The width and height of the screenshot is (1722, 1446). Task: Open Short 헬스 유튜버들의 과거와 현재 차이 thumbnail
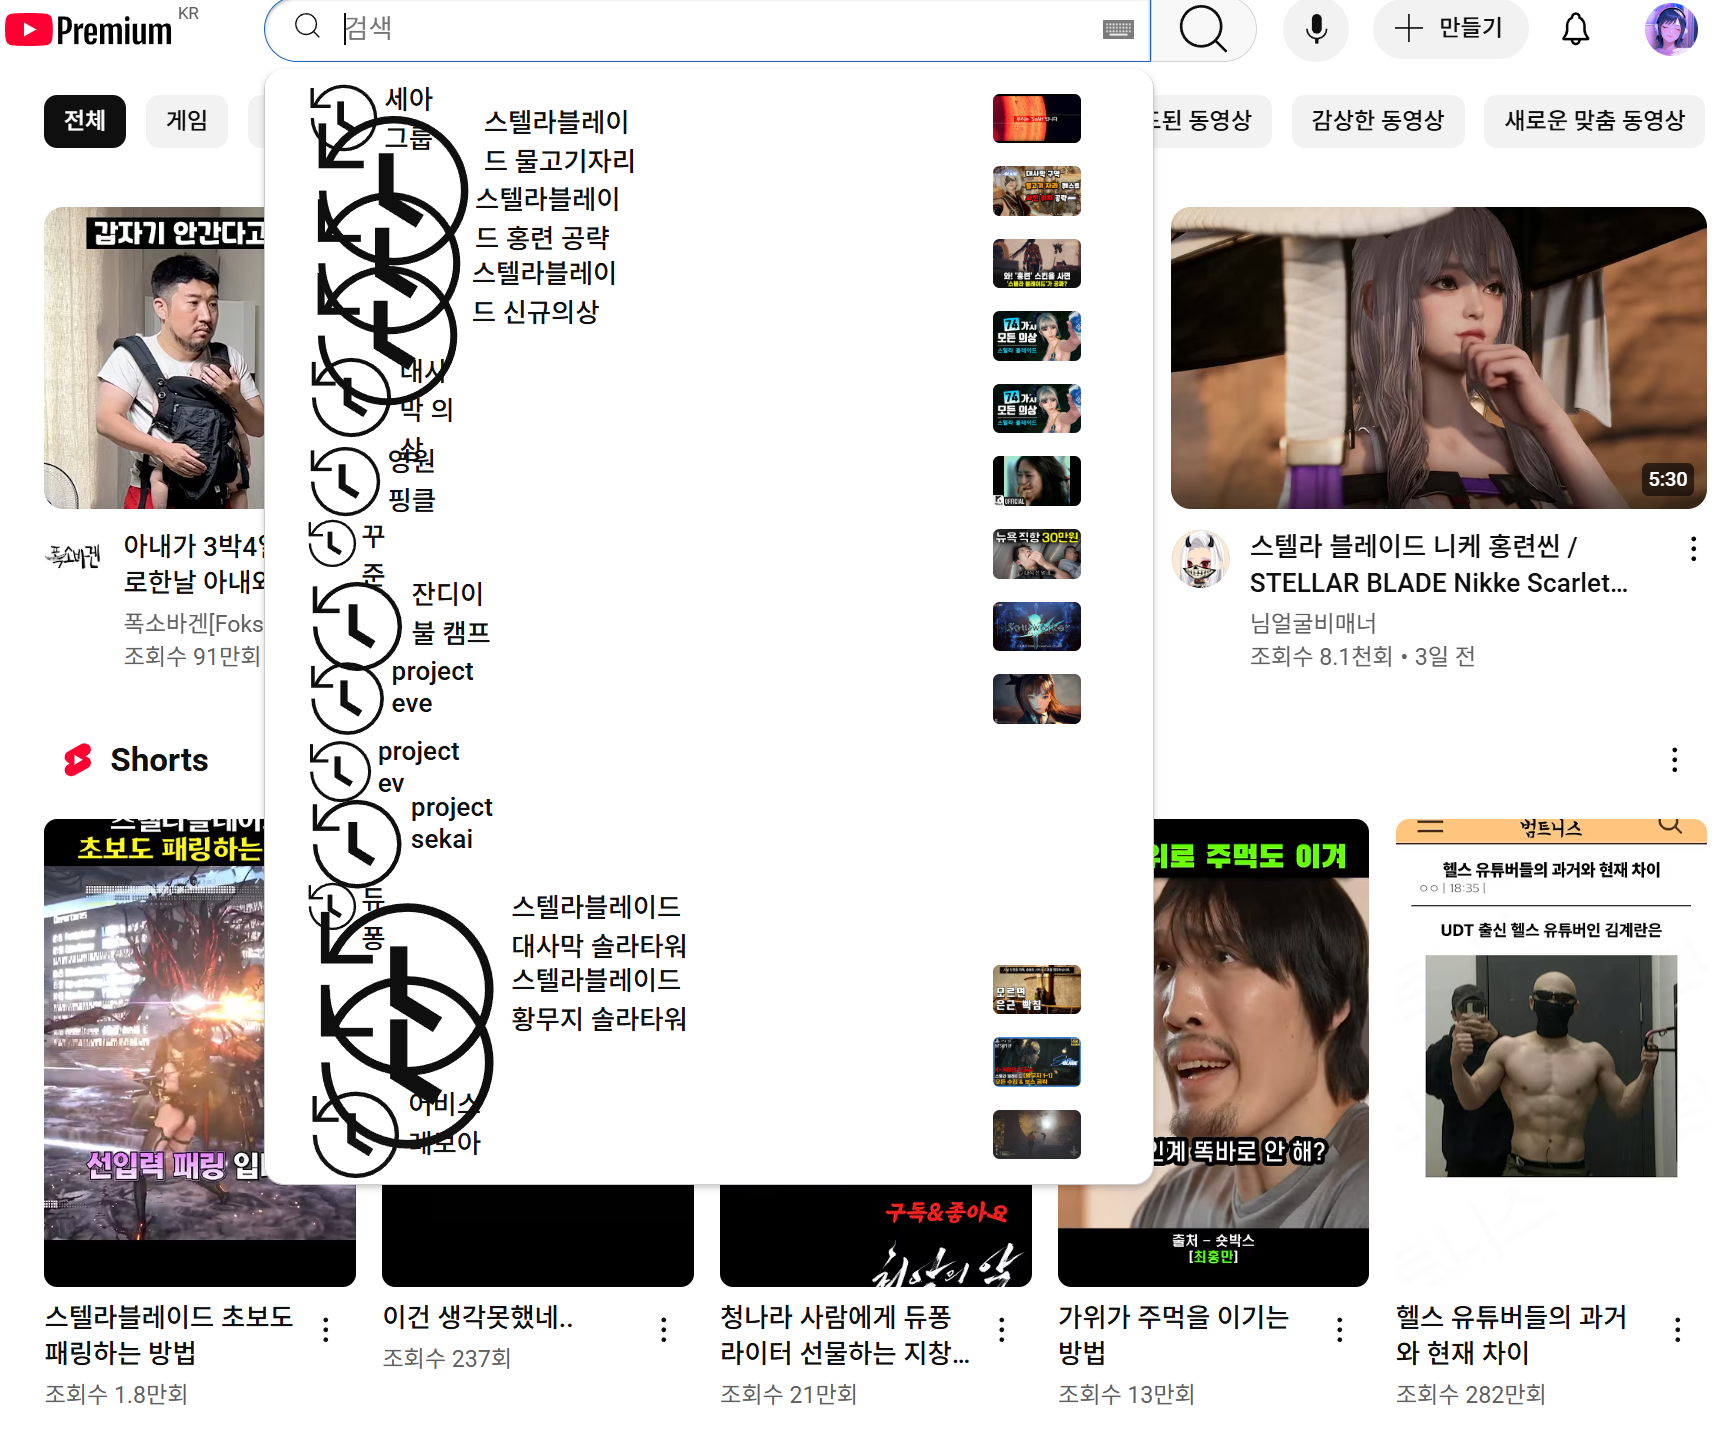pyautogui.click(x=1551, y=1053)
